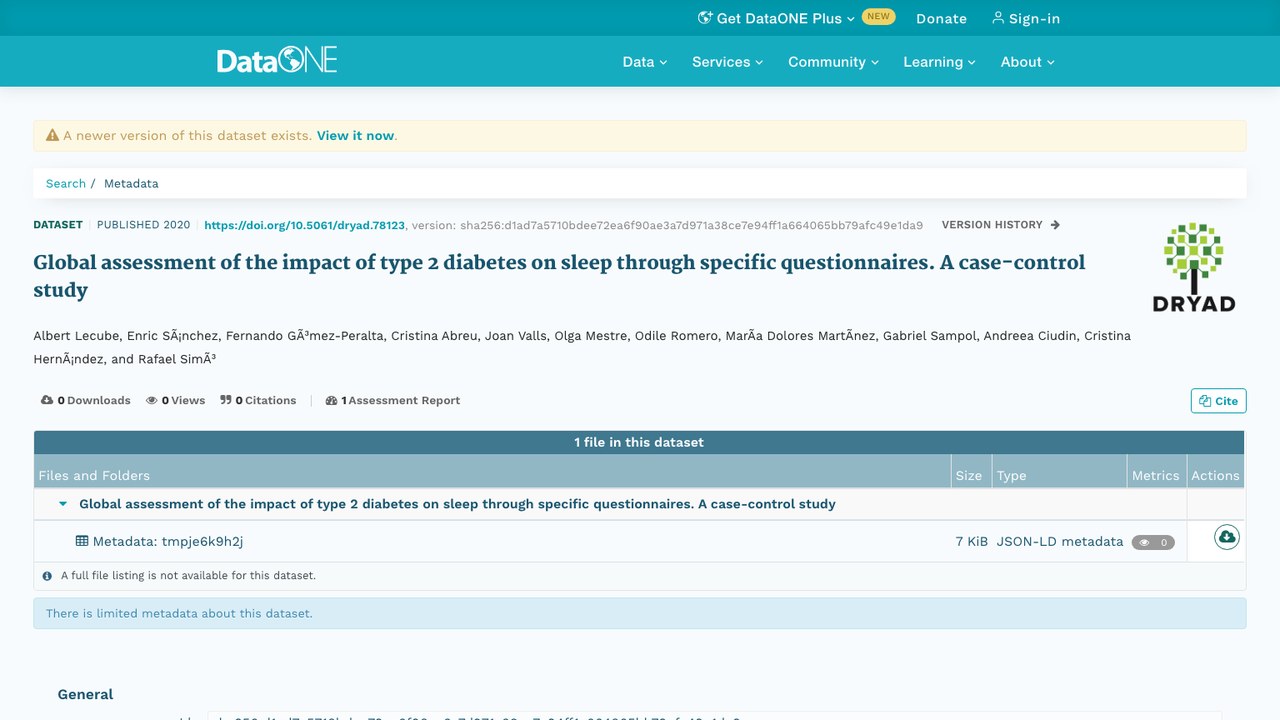
Task: Download the tmpje6k9h2j metadata file
Action: click(x=1226, y=537)
